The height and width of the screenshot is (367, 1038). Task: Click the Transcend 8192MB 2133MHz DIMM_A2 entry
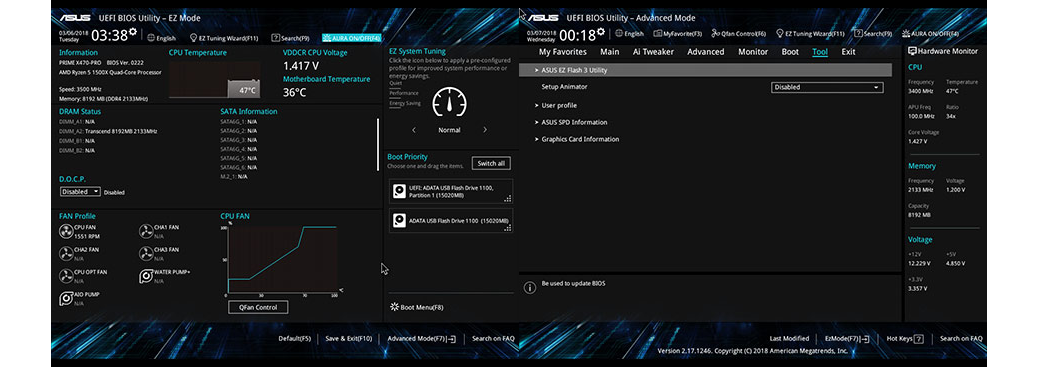(x=108, y=131)
